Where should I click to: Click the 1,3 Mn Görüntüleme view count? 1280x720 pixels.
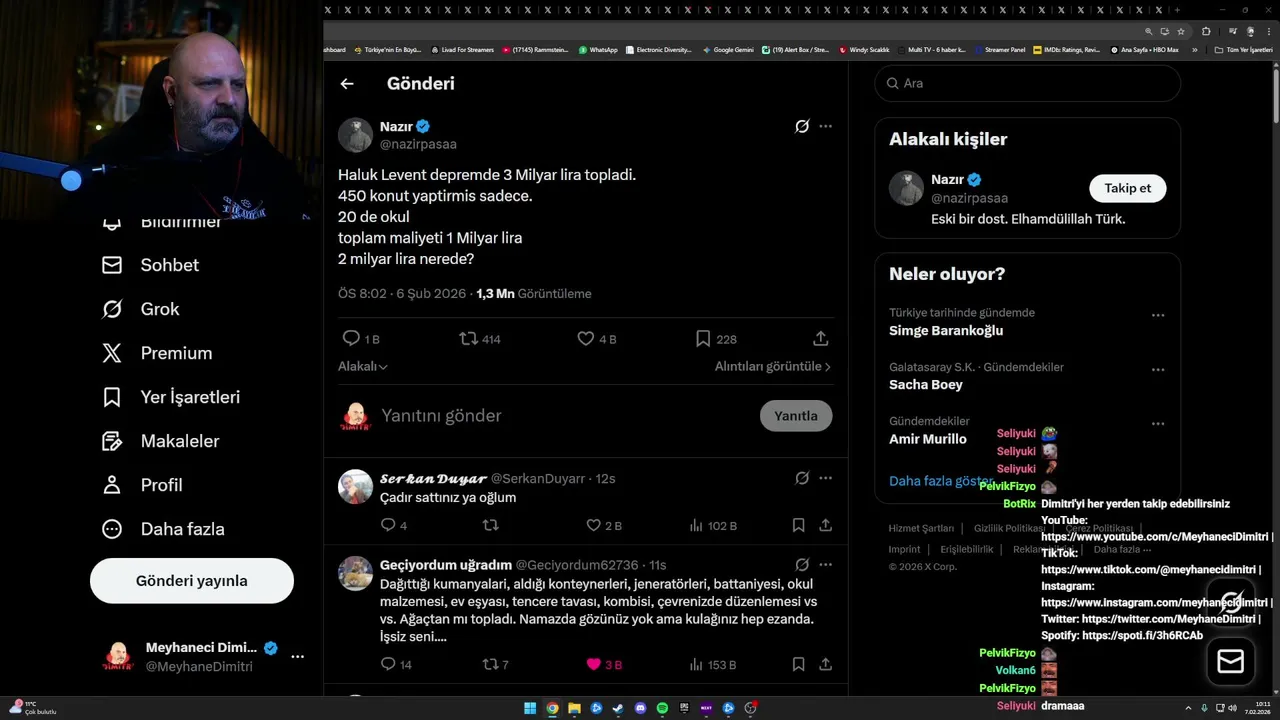[534, 294]
